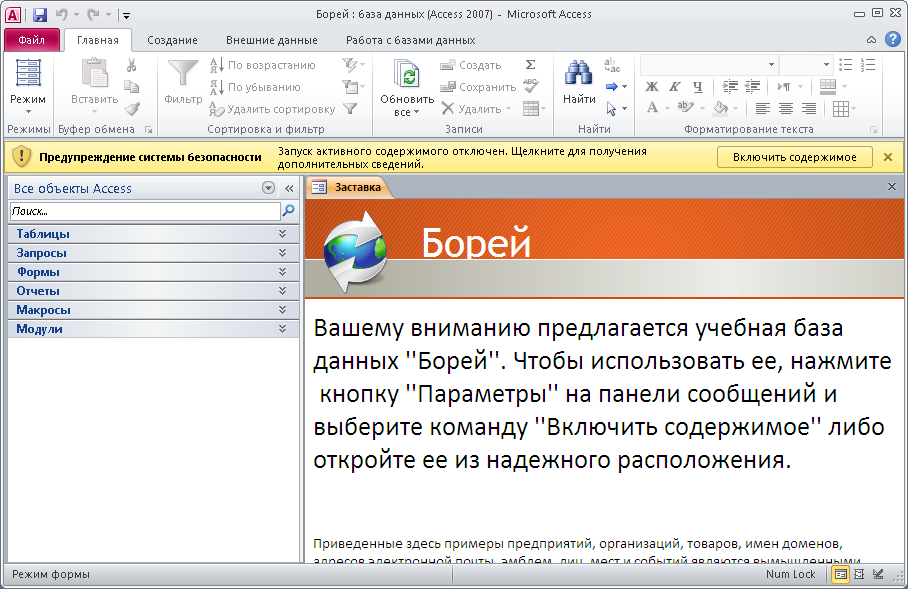Viewport: 908px width, 589px height.
Task: Open the Режим view mode button
Action: (28, 87)
